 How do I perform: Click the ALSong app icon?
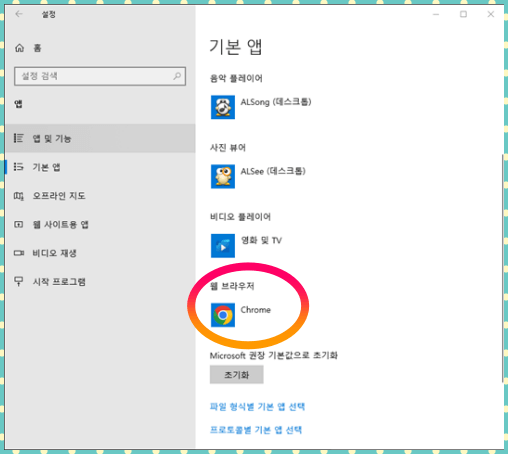click(x=223, y=107)
